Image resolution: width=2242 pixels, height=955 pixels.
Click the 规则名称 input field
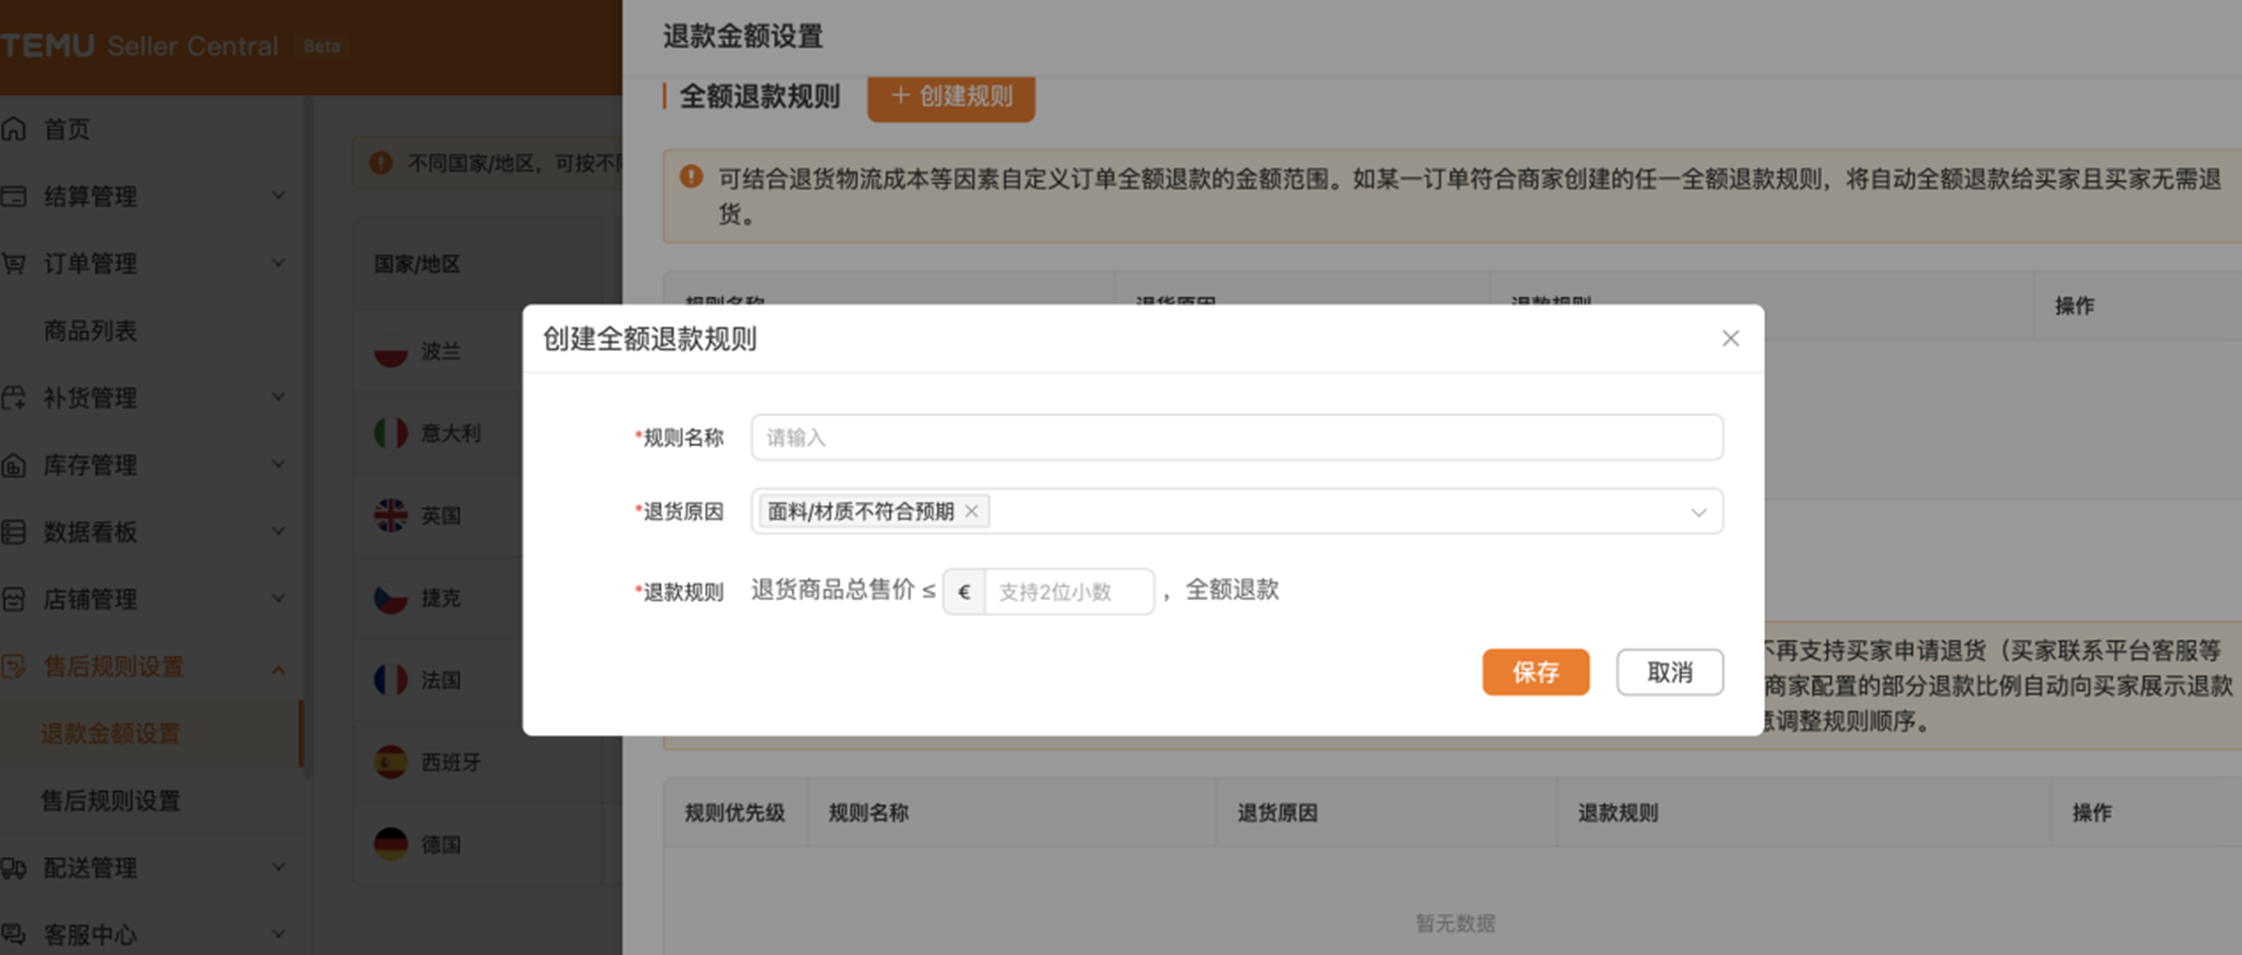point(1236,438)
